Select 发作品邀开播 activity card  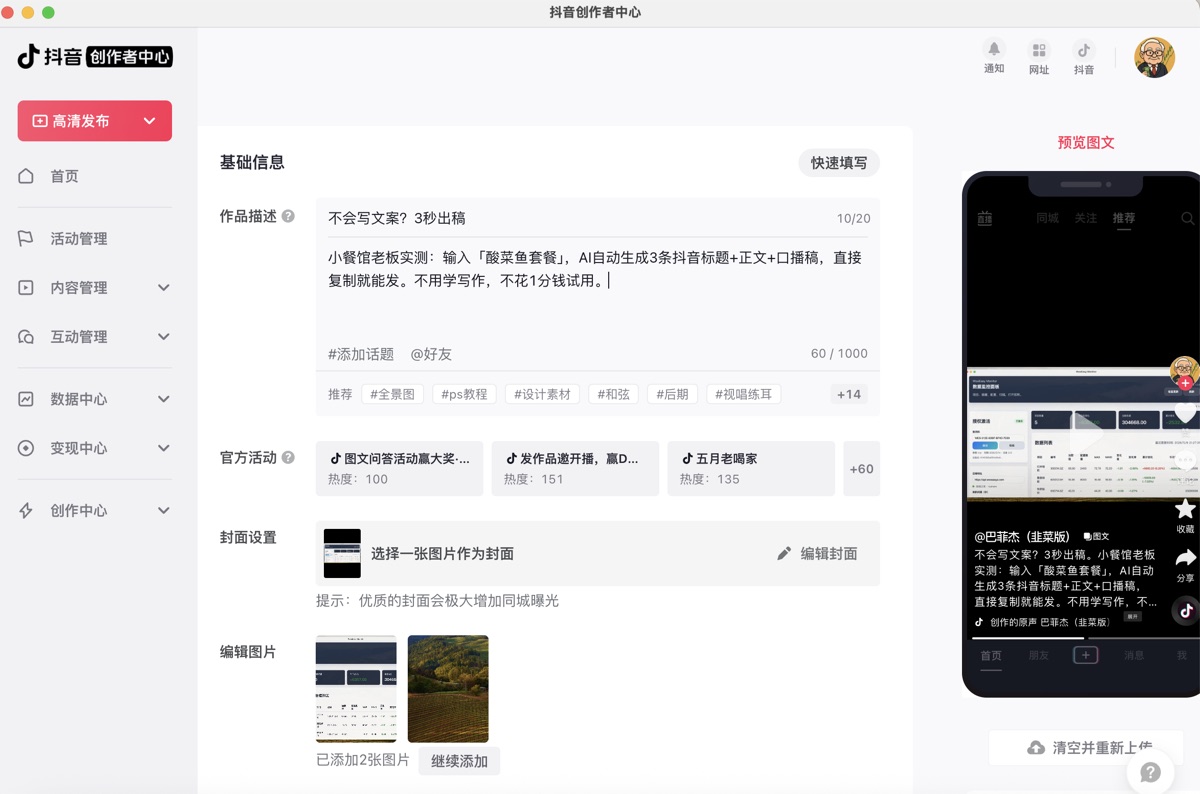(x=575, y=468)
